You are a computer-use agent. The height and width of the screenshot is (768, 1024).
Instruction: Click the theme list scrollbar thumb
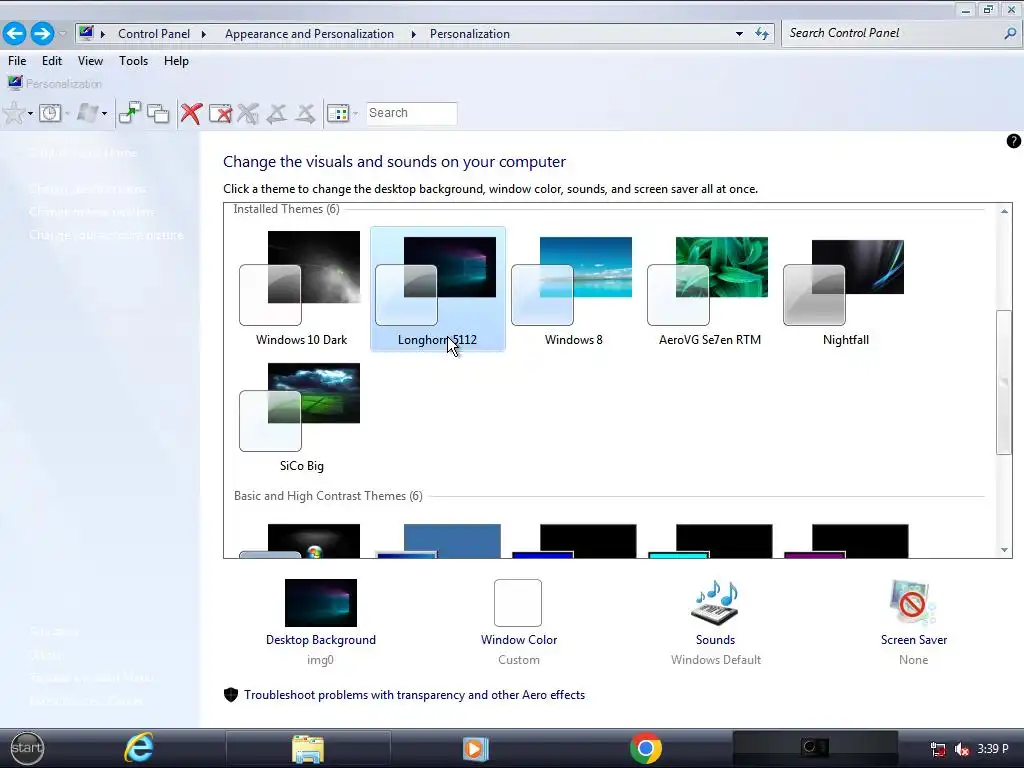point(1004,382)
